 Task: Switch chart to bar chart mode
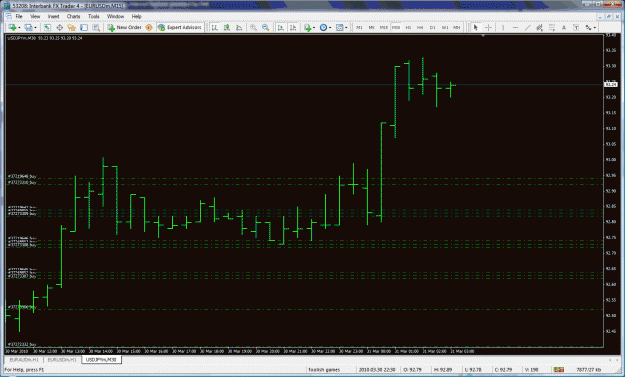pos(215,27)
